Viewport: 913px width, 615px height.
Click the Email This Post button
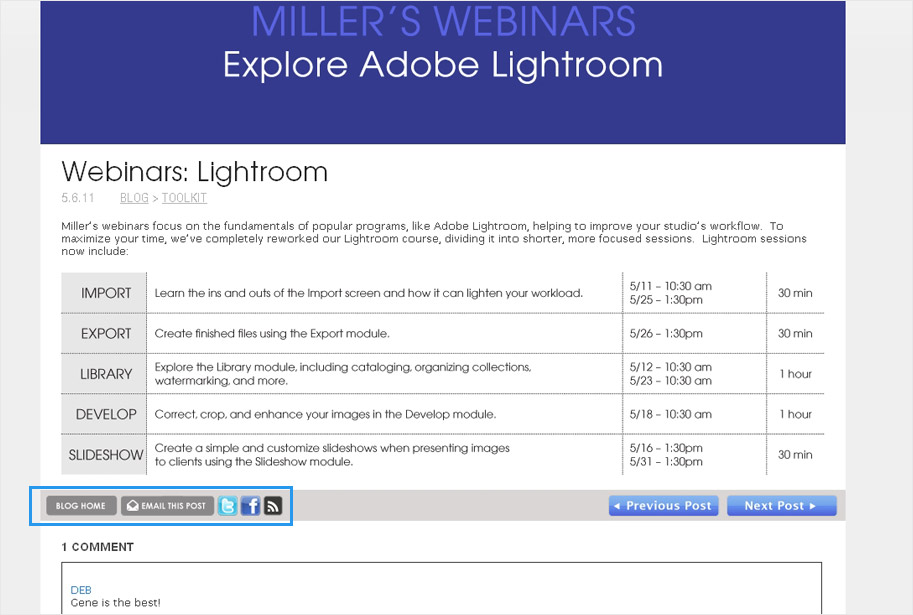tap(168, 506)
